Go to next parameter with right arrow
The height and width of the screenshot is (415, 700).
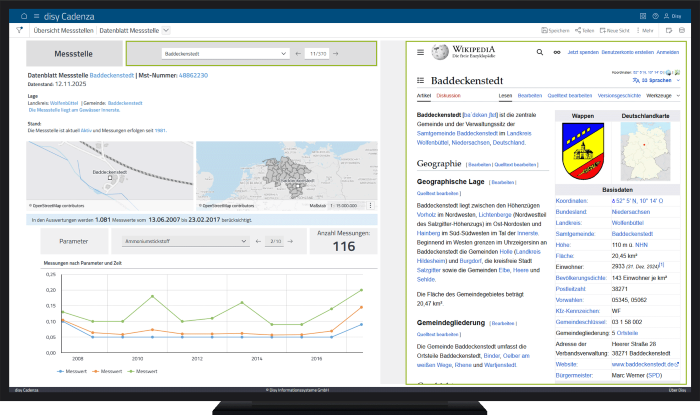click(290, 241)
